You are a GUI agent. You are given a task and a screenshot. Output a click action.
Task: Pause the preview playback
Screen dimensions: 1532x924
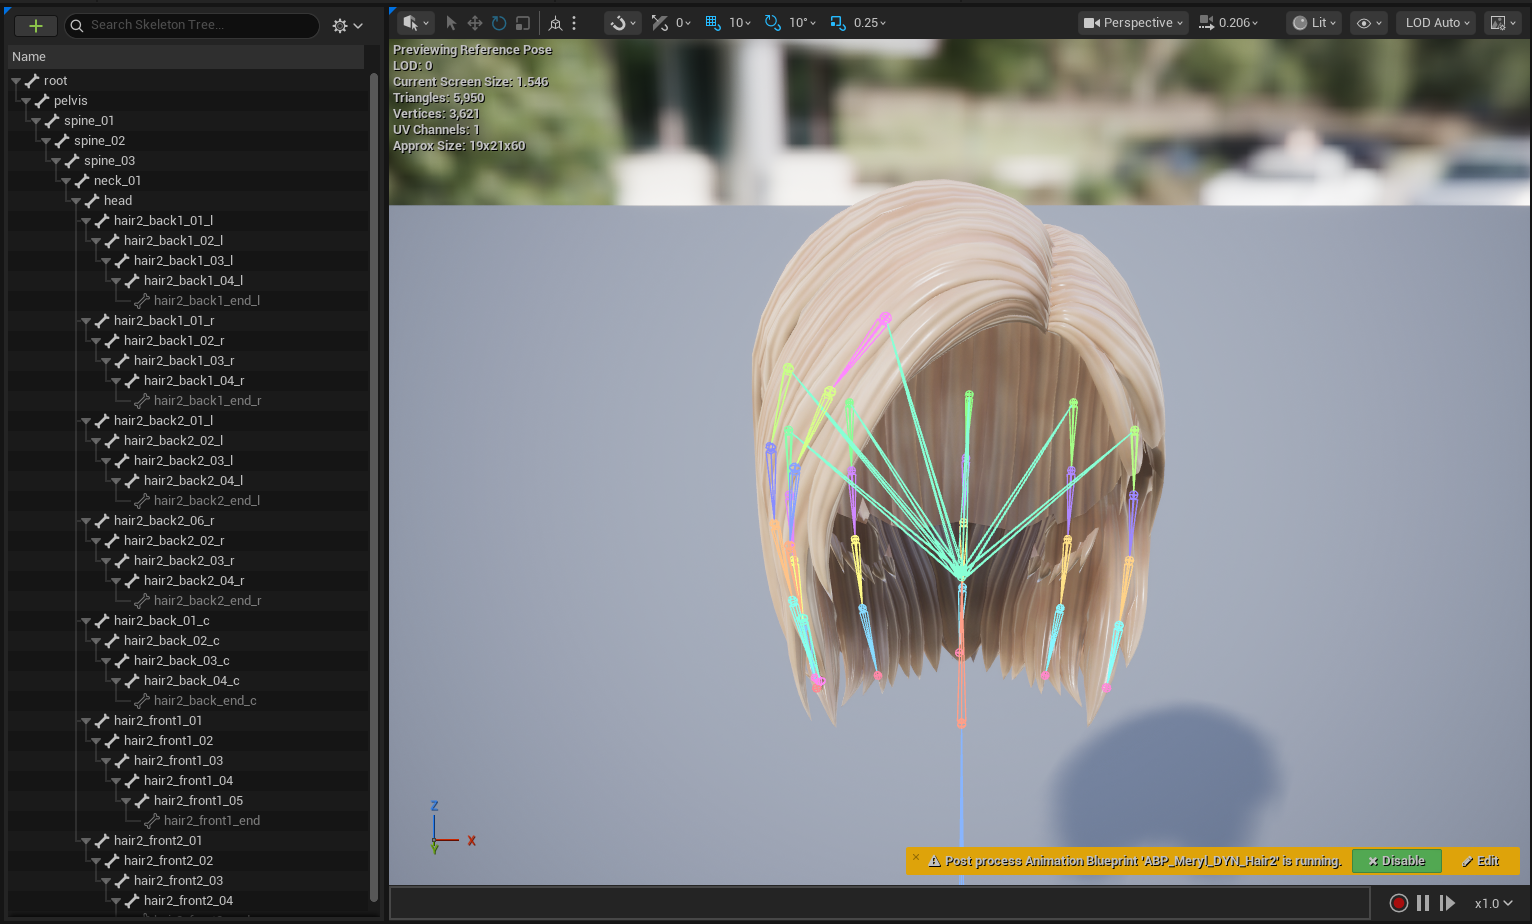1423,903
